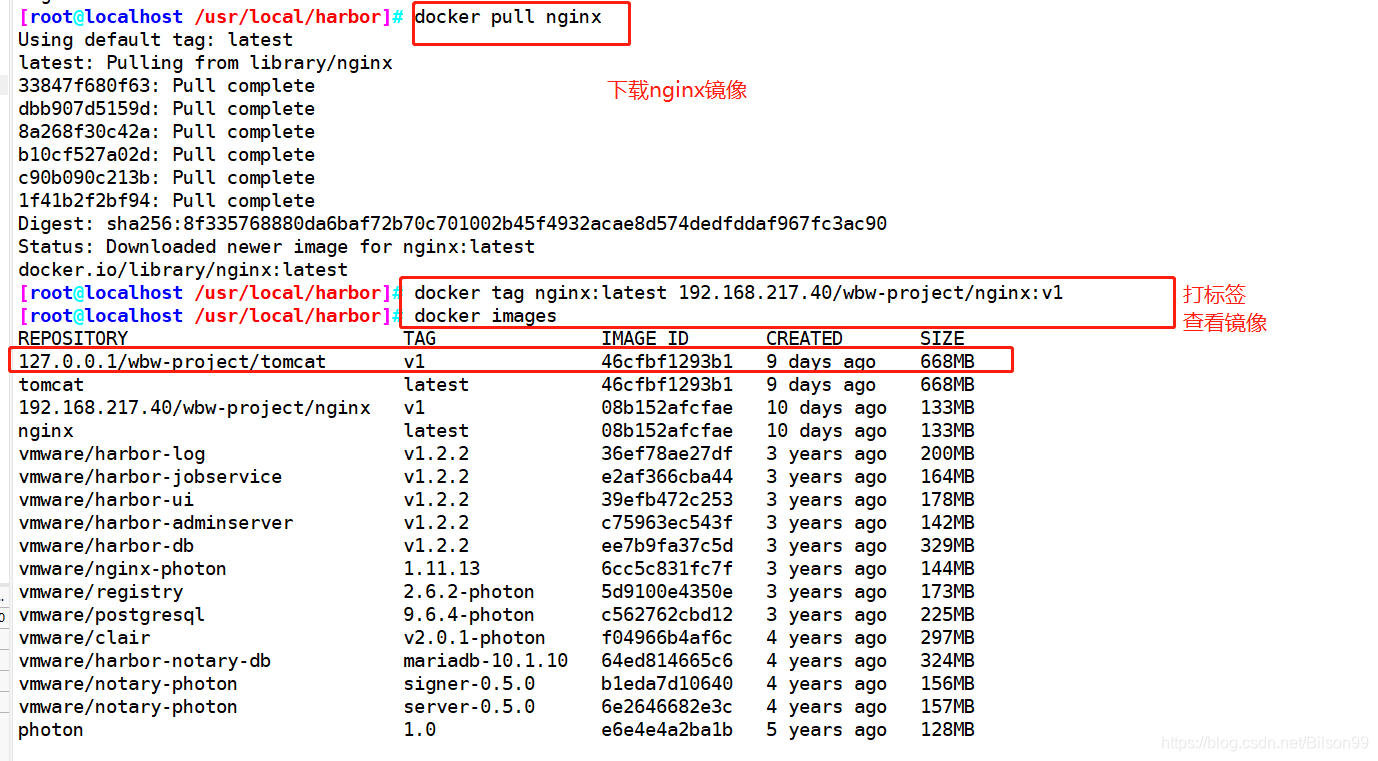Image resolution: width=1378 pixels, height=761 pixels.
Task: Click the 'latest: Pulling from library/nginx' line
Action: (205, 63)
